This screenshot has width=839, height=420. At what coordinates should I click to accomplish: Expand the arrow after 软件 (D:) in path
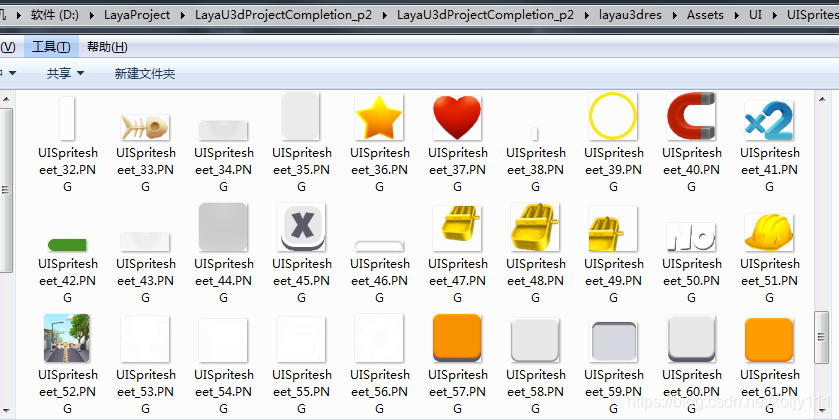(91, 15)
